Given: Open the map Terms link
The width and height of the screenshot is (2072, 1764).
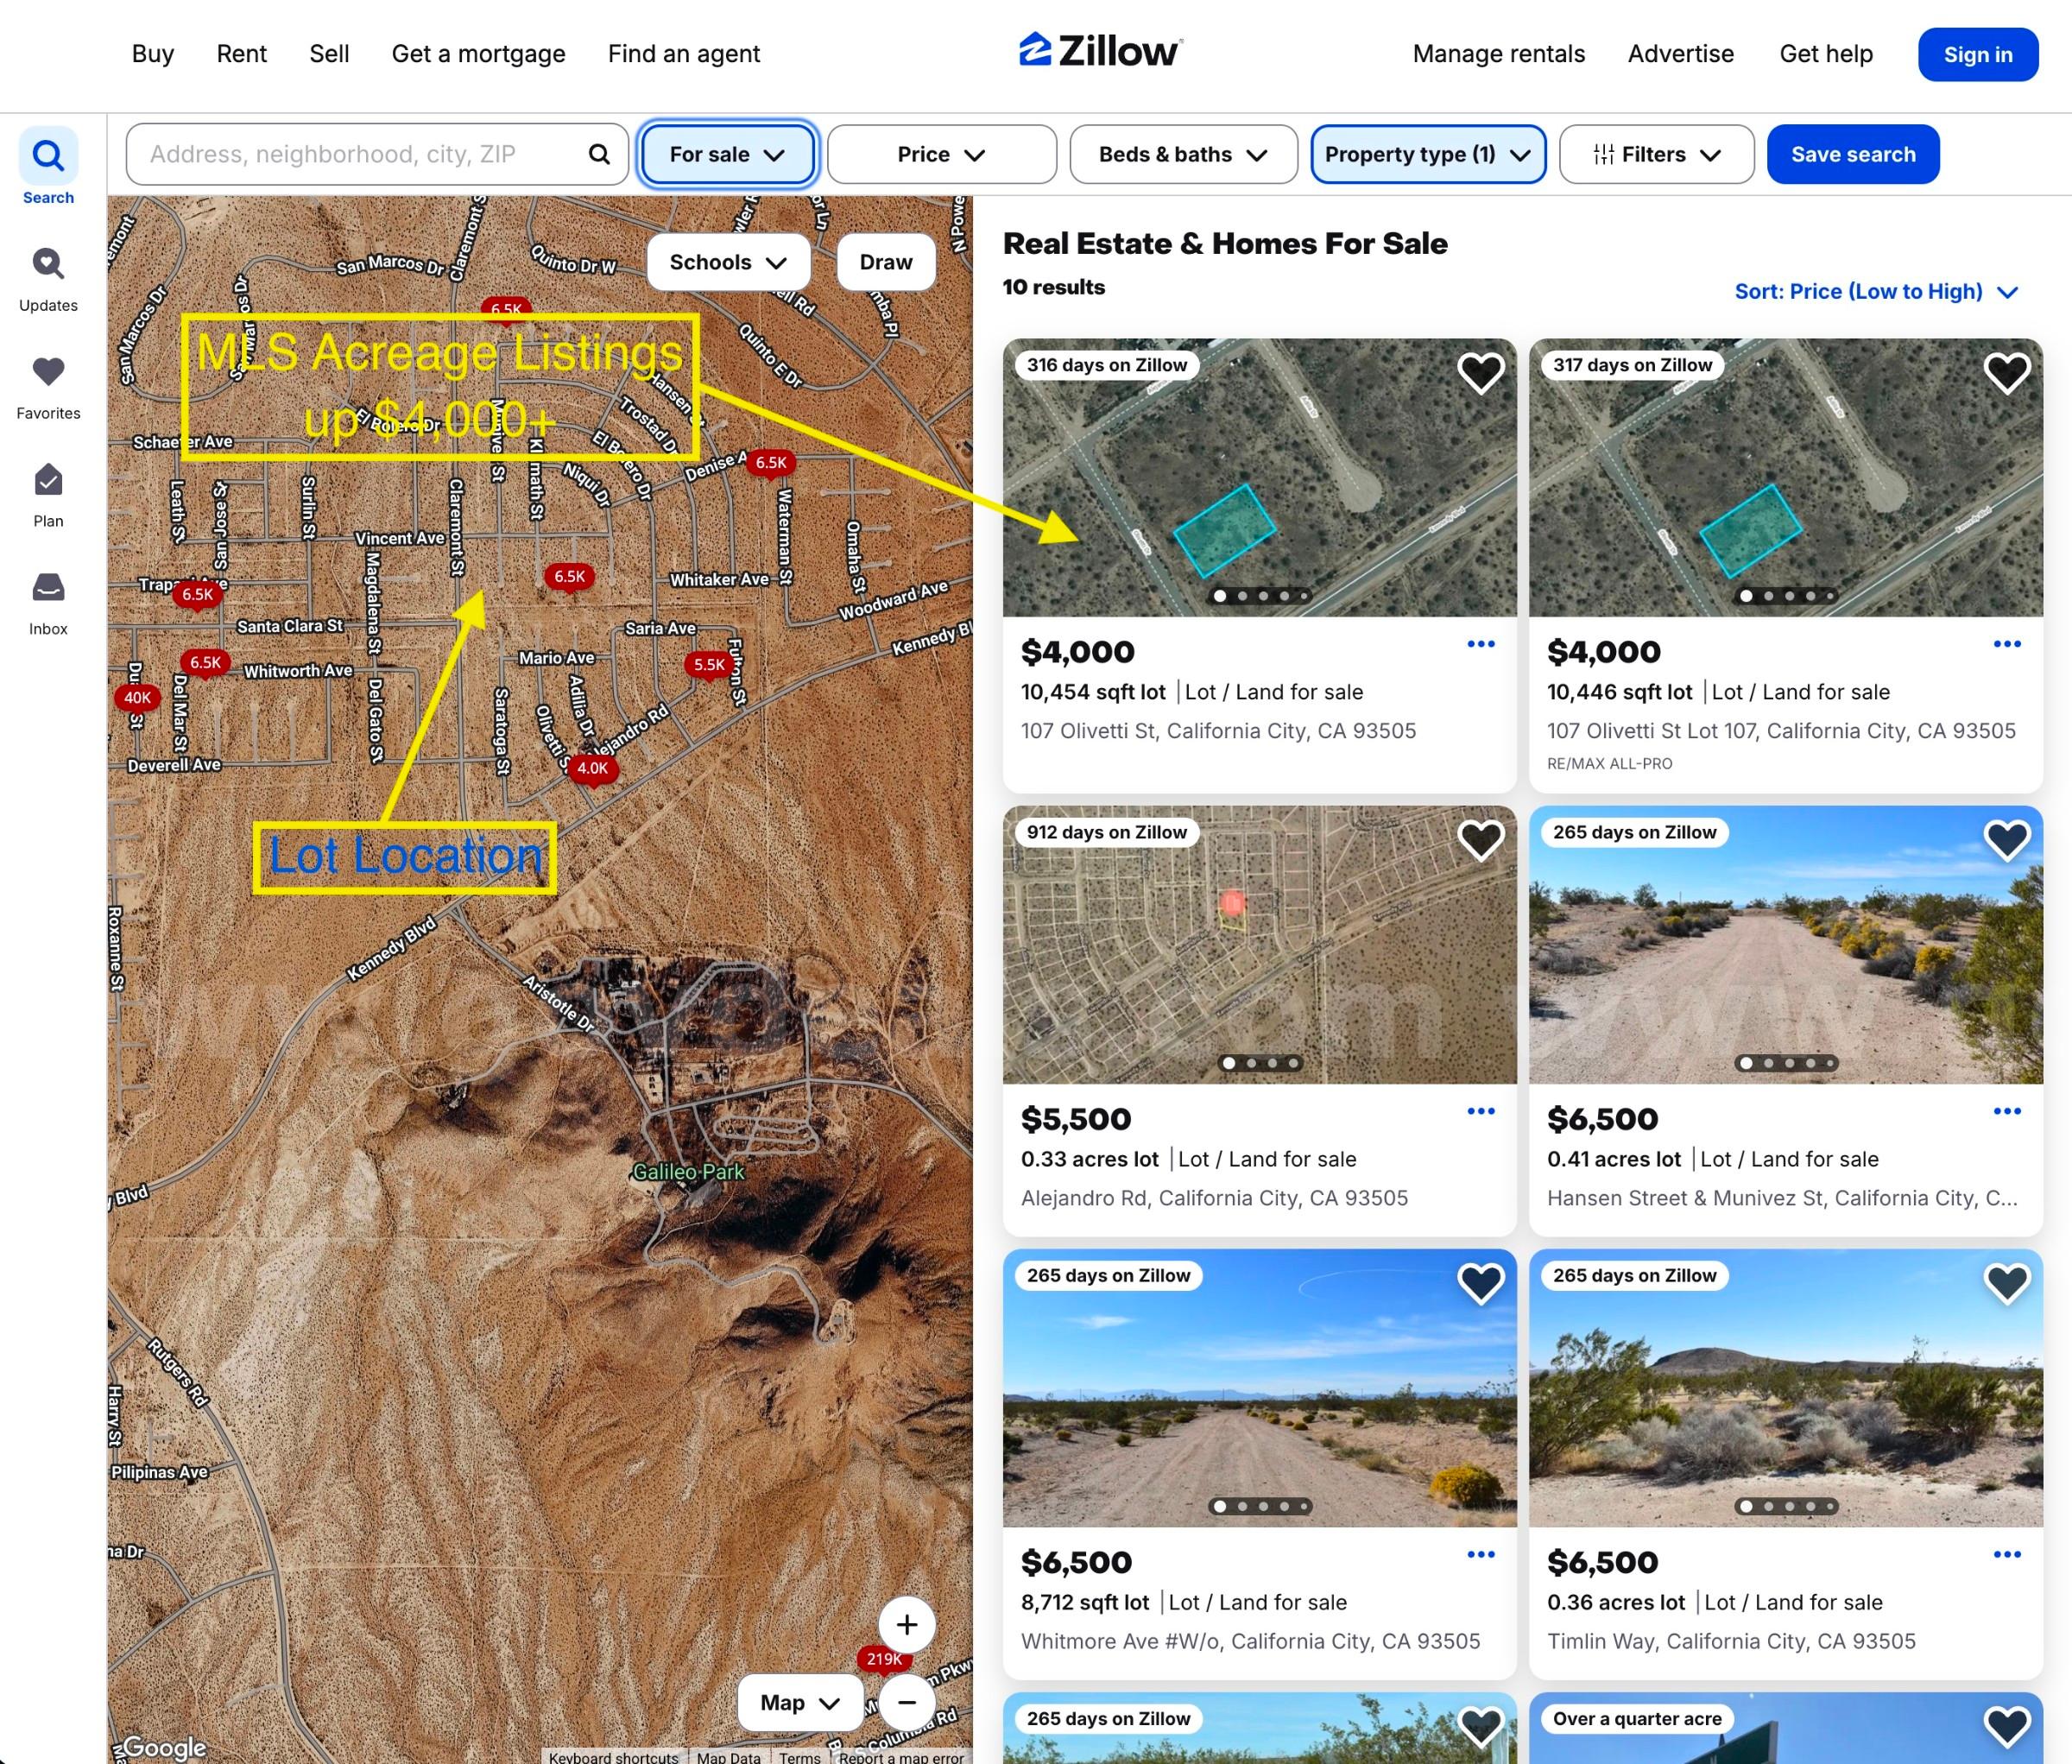Looking at the screenshot, I should (800, 1757).
